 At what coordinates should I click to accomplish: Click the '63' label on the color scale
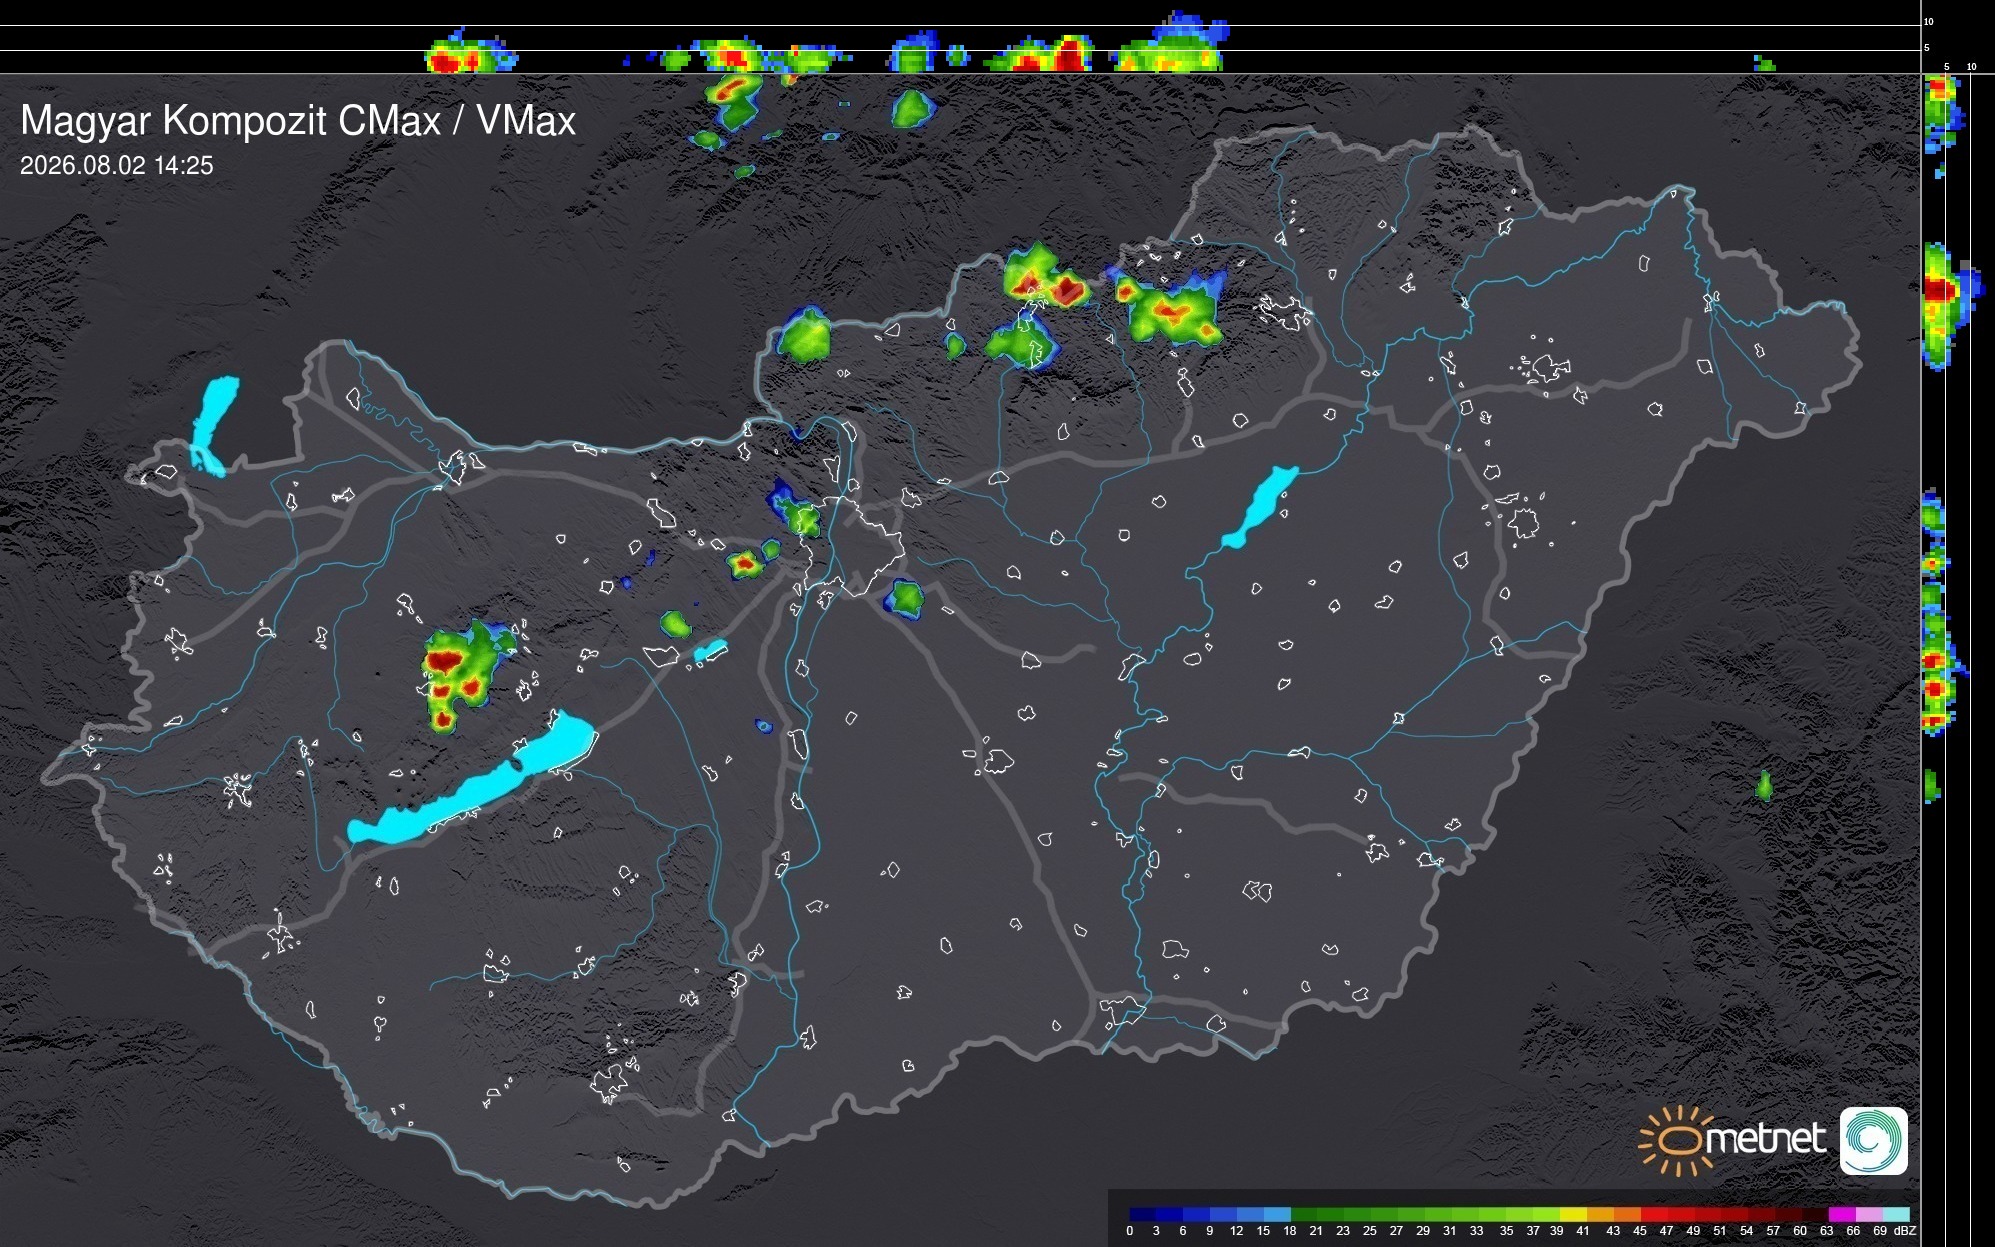click(1826, 1231)
